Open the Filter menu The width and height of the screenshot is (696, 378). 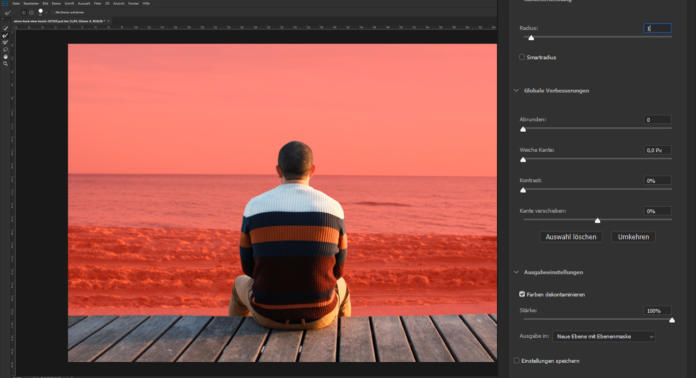coord(98,4)
